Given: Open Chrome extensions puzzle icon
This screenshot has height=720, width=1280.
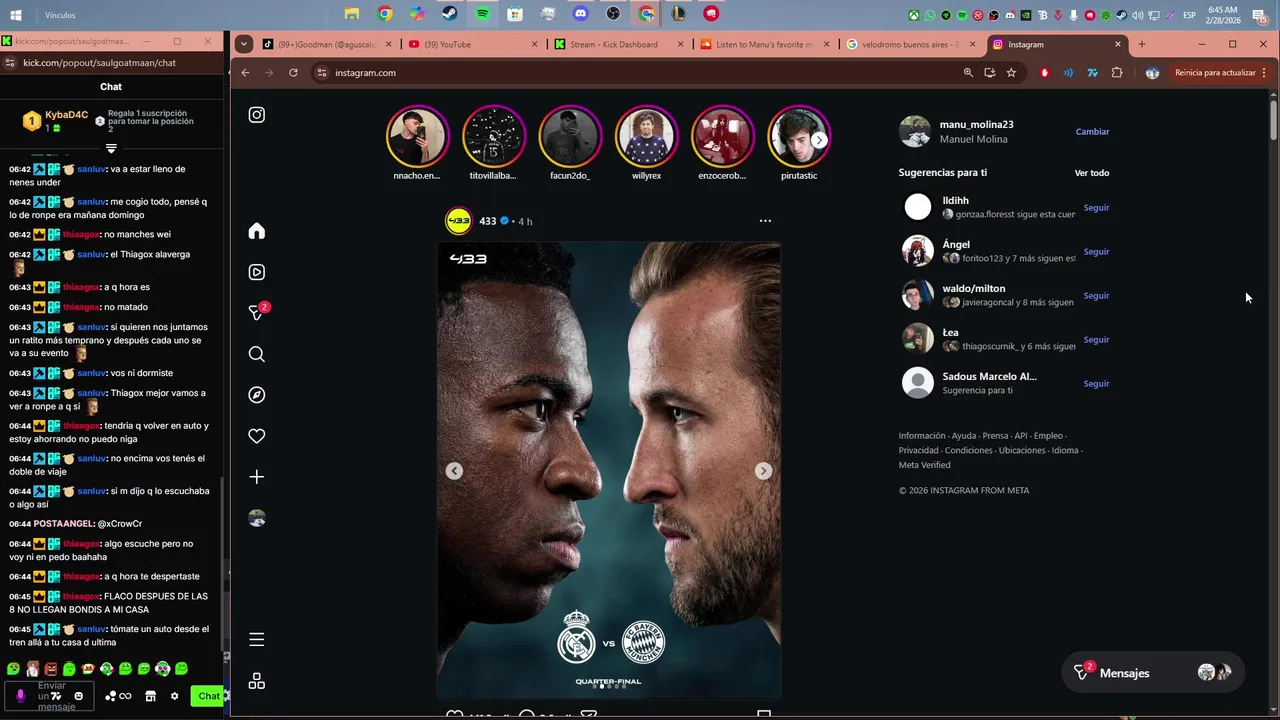Looking at the screenshot, I should [1117, 73].
